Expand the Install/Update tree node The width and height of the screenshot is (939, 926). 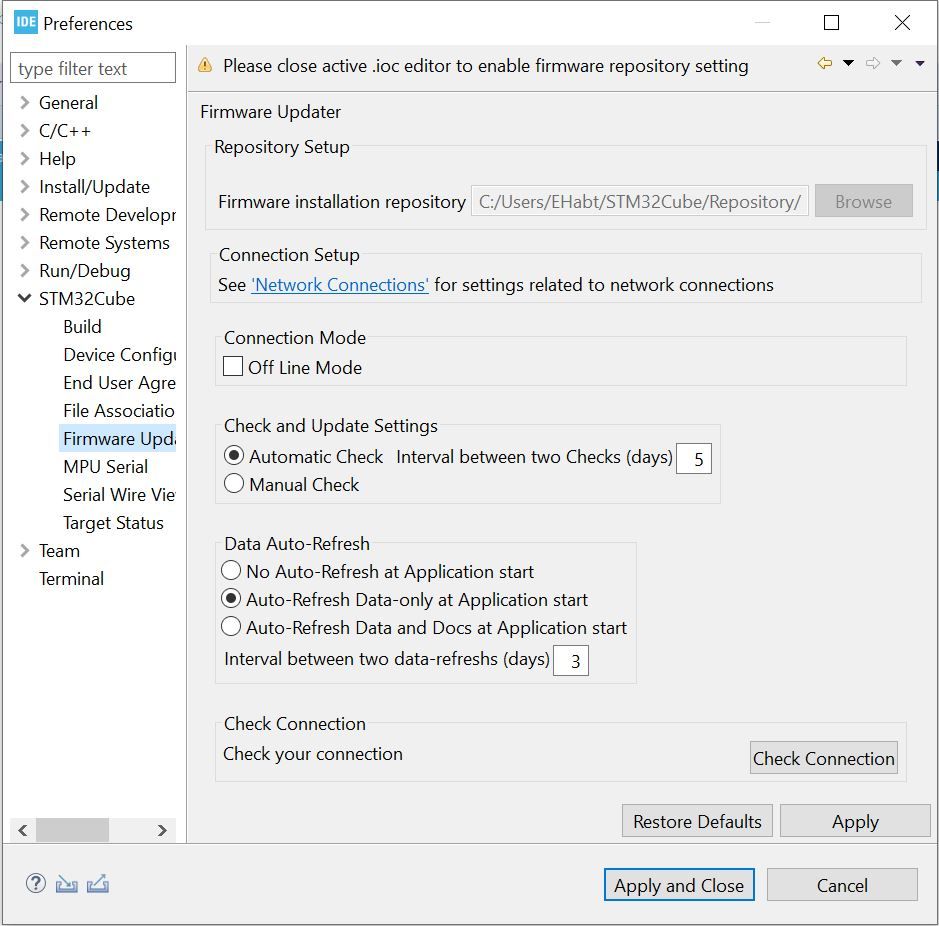[25, 187]
